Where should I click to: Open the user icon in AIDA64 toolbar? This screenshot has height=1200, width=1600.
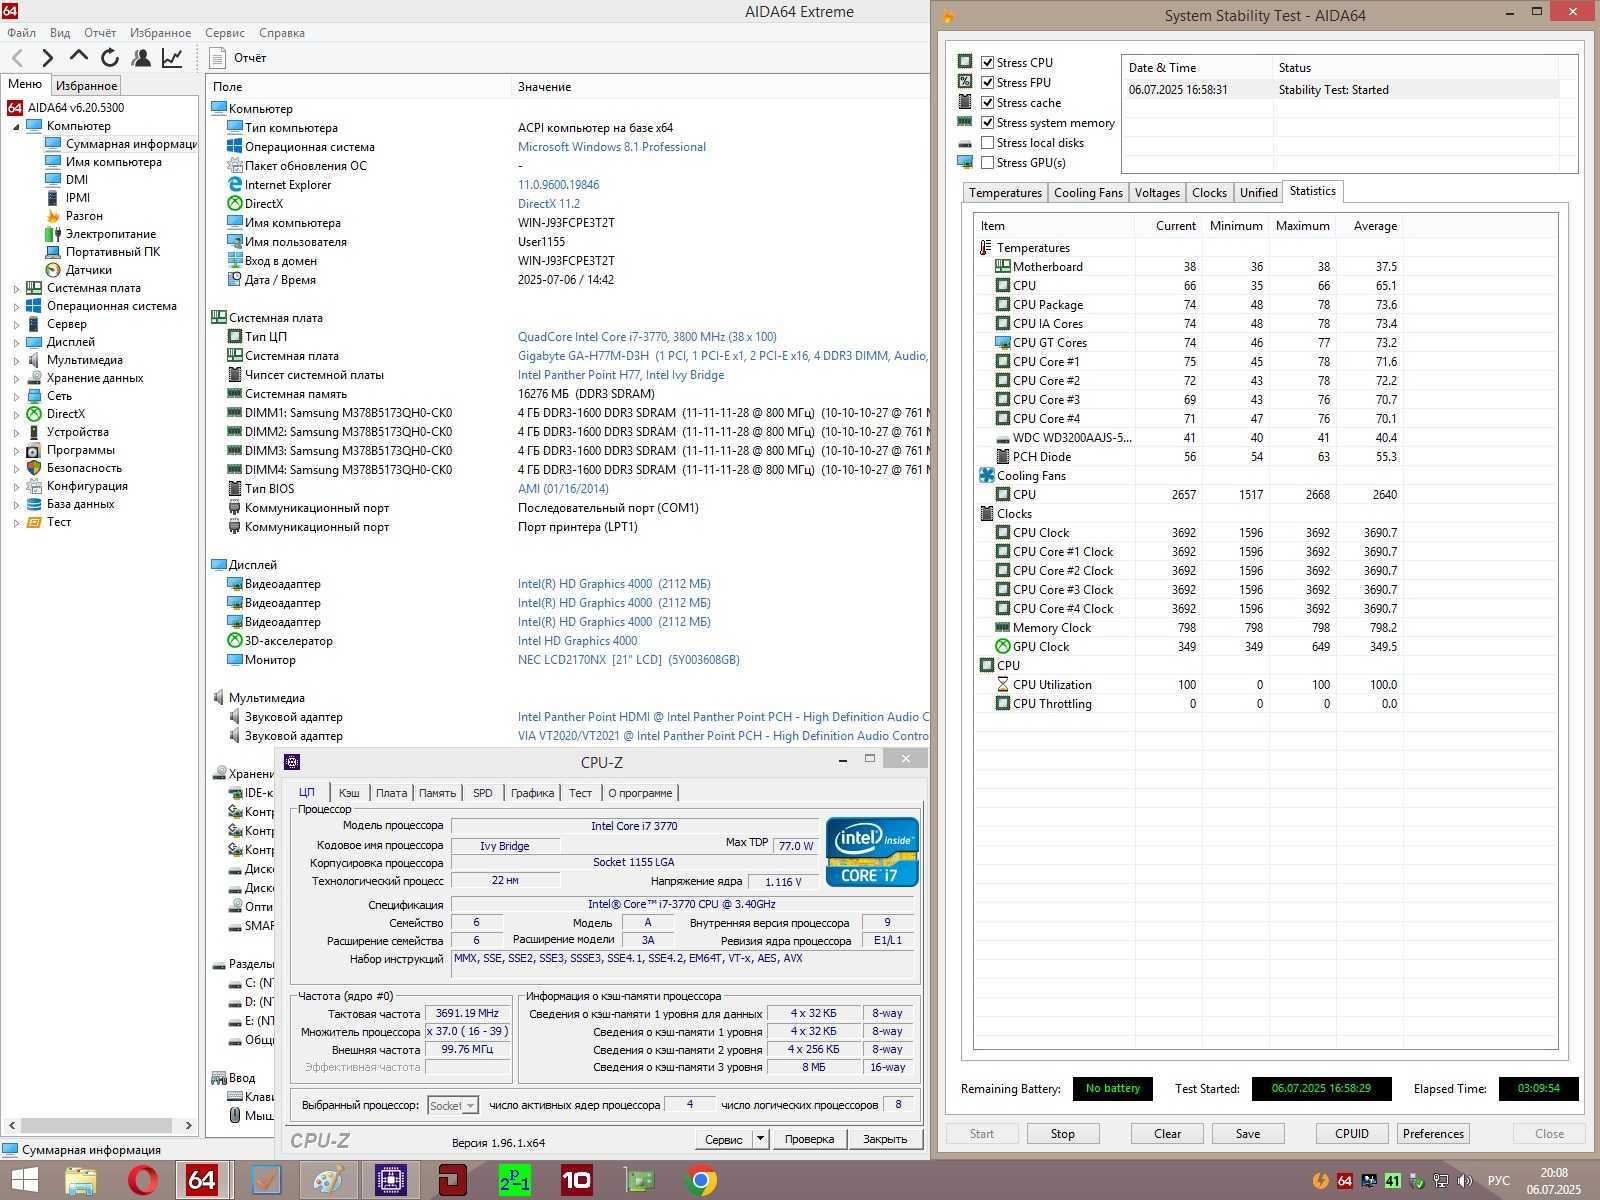pyautogui.click(x=141, y=58)
